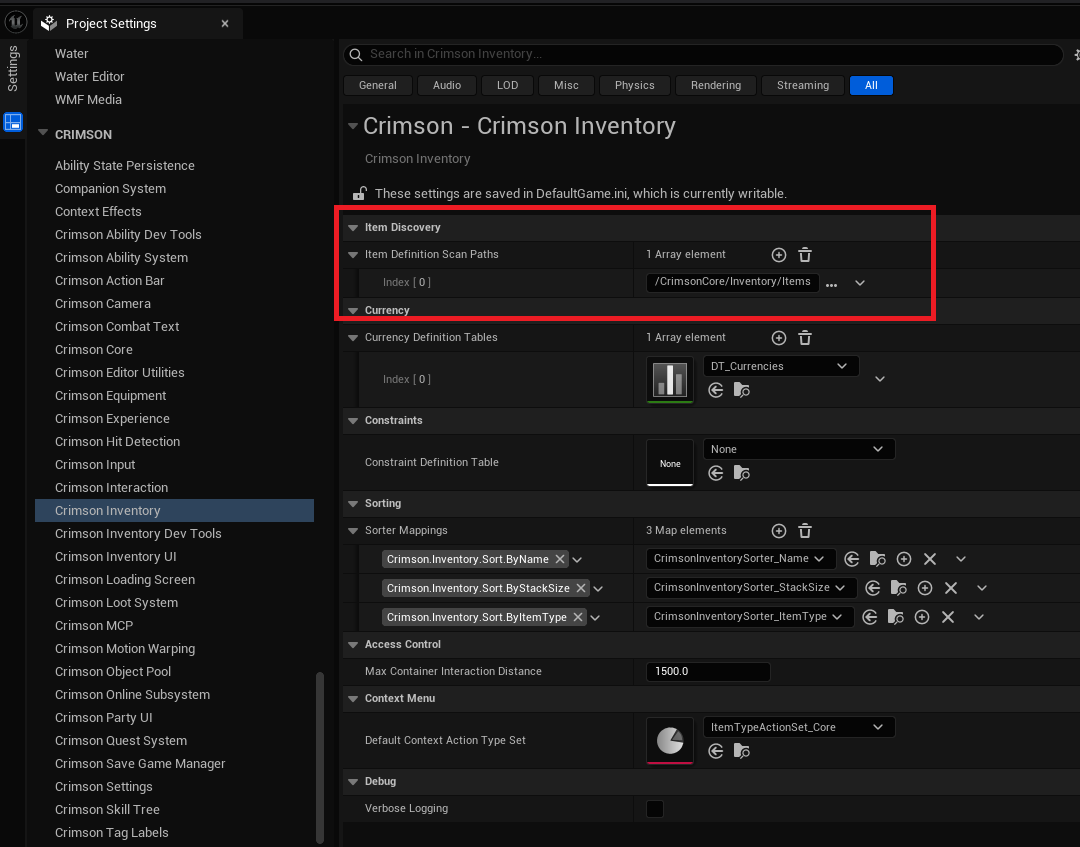The width and height of the screenshot is (1080, 847).
Task: Select the Physics filter tab
Action: pyautogui.click(x=634, y=85)
